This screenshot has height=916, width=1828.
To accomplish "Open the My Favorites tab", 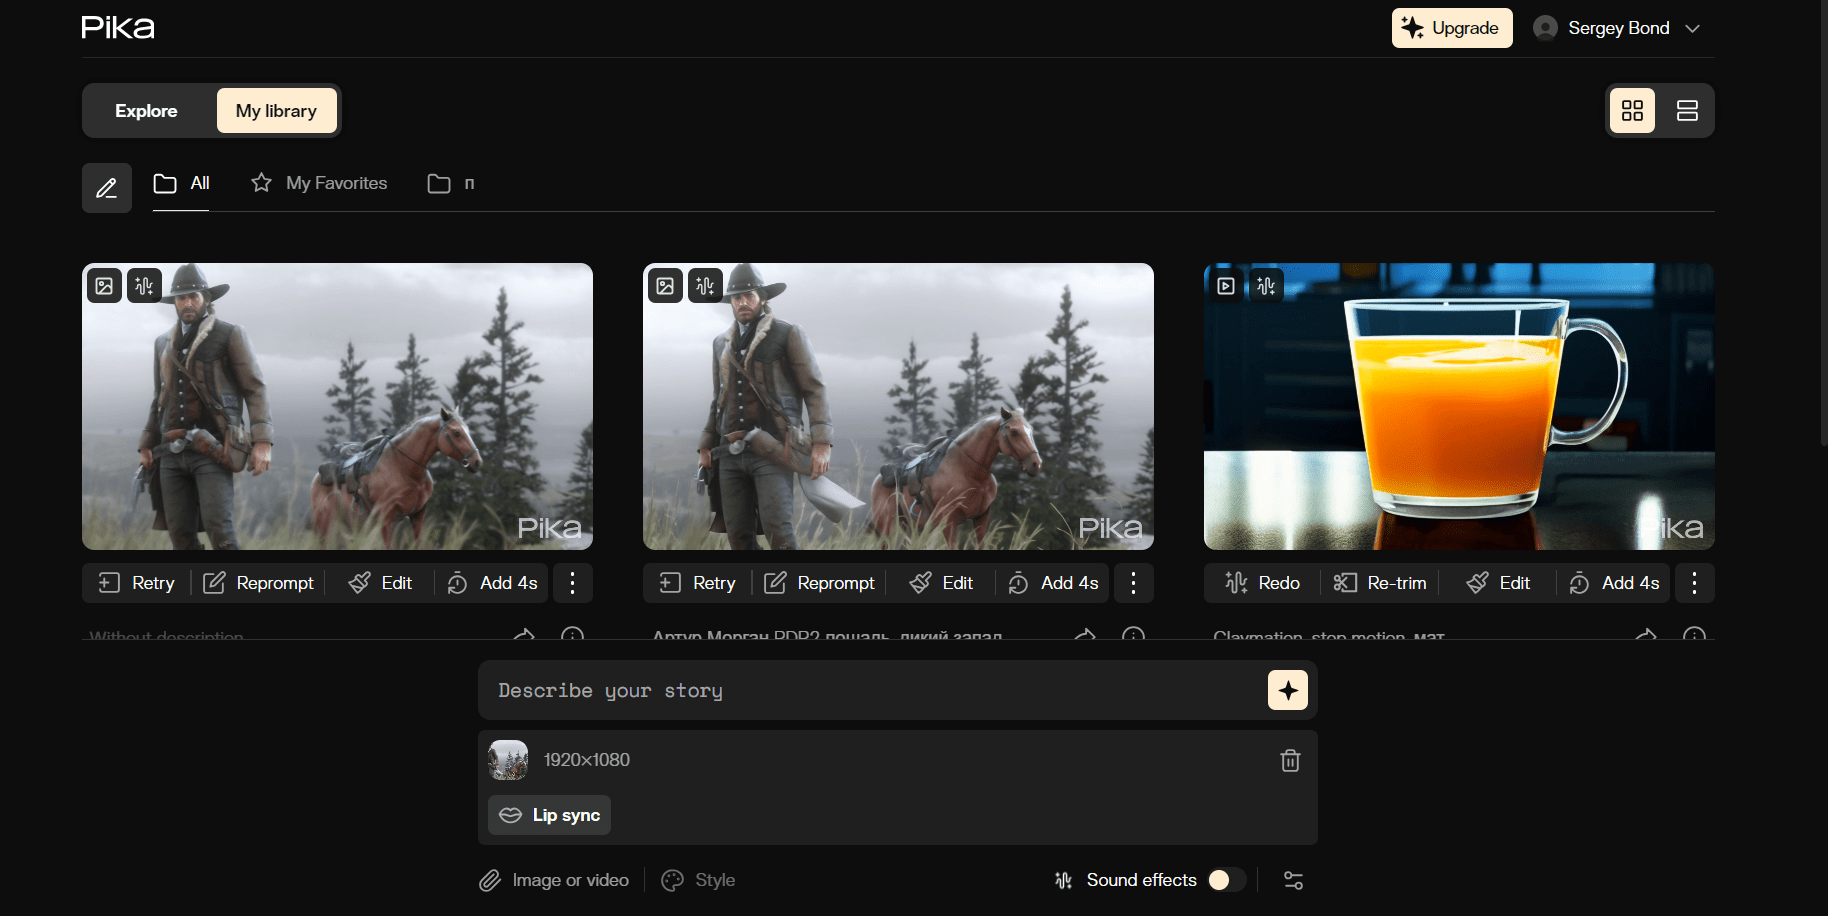I will 319,183.
